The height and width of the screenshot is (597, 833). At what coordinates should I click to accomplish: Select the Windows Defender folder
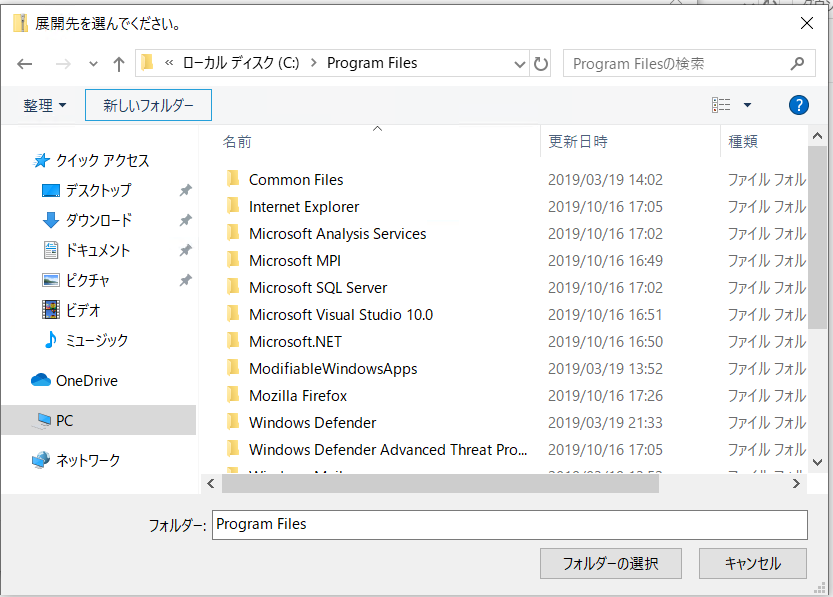312,423
